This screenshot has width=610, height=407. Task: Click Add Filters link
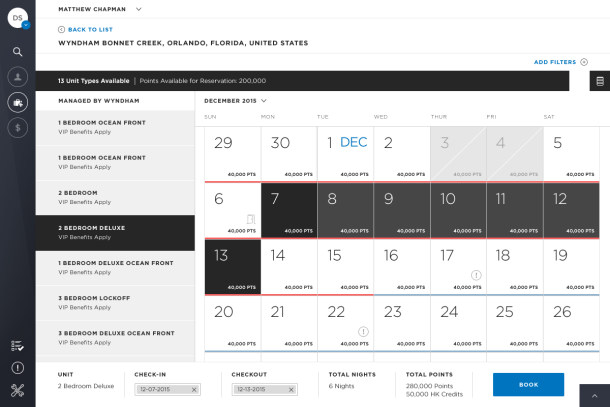(x=555, y=62)
